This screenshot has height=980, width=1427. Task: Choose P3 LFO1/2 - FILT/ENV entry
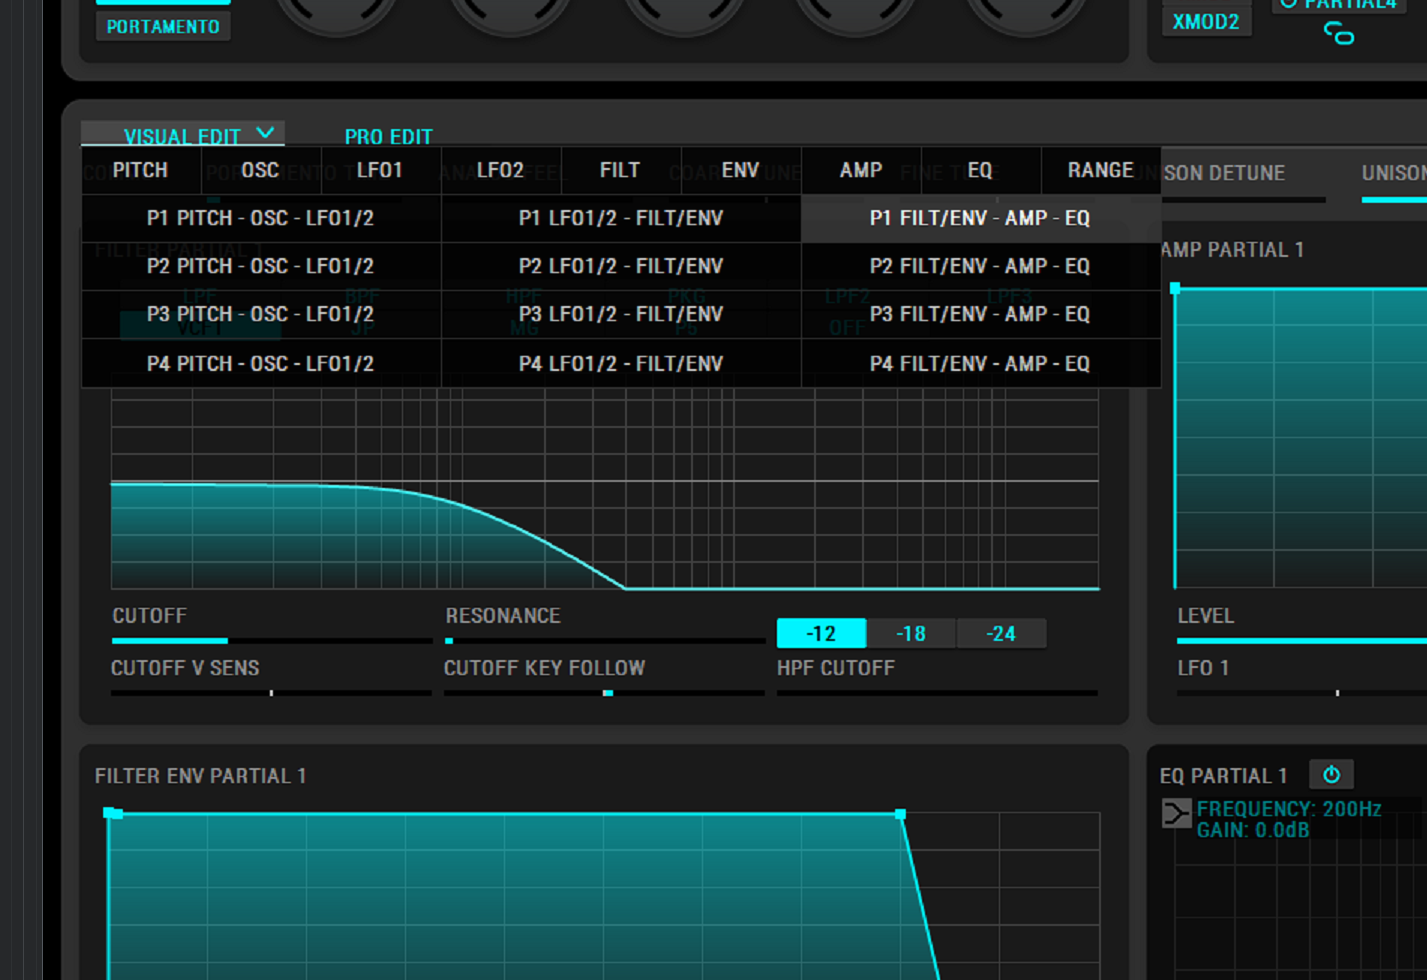[620, 314]
